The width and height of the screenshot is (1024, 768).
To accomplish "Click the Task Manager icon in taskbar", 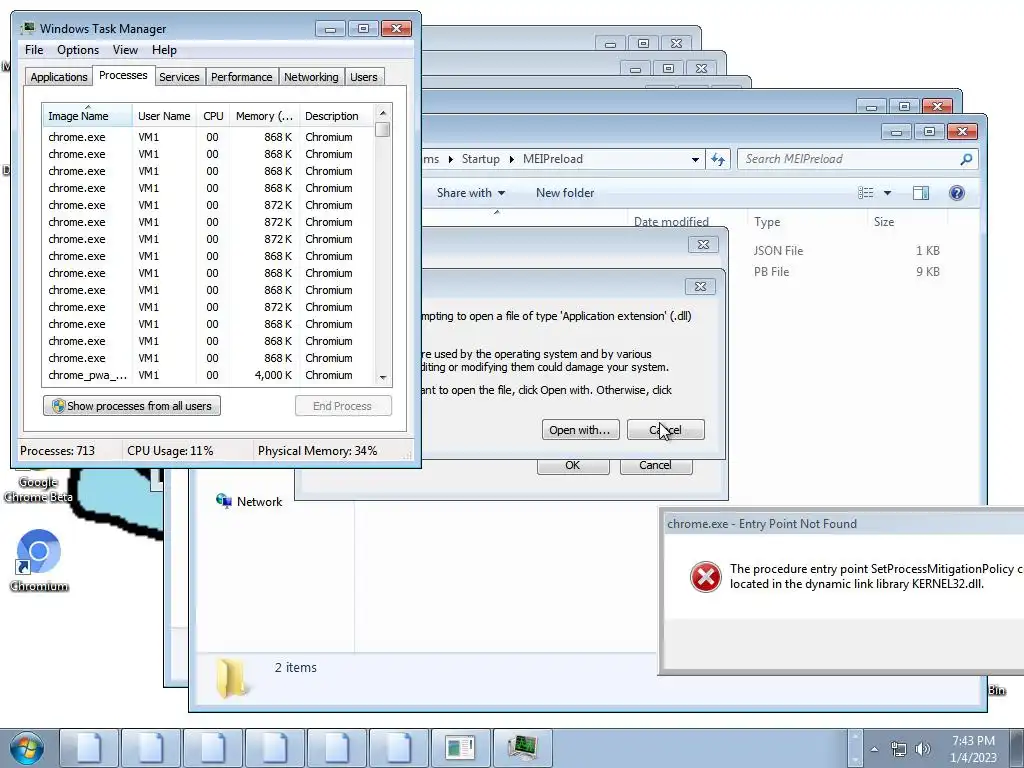I will pos(522,748).
